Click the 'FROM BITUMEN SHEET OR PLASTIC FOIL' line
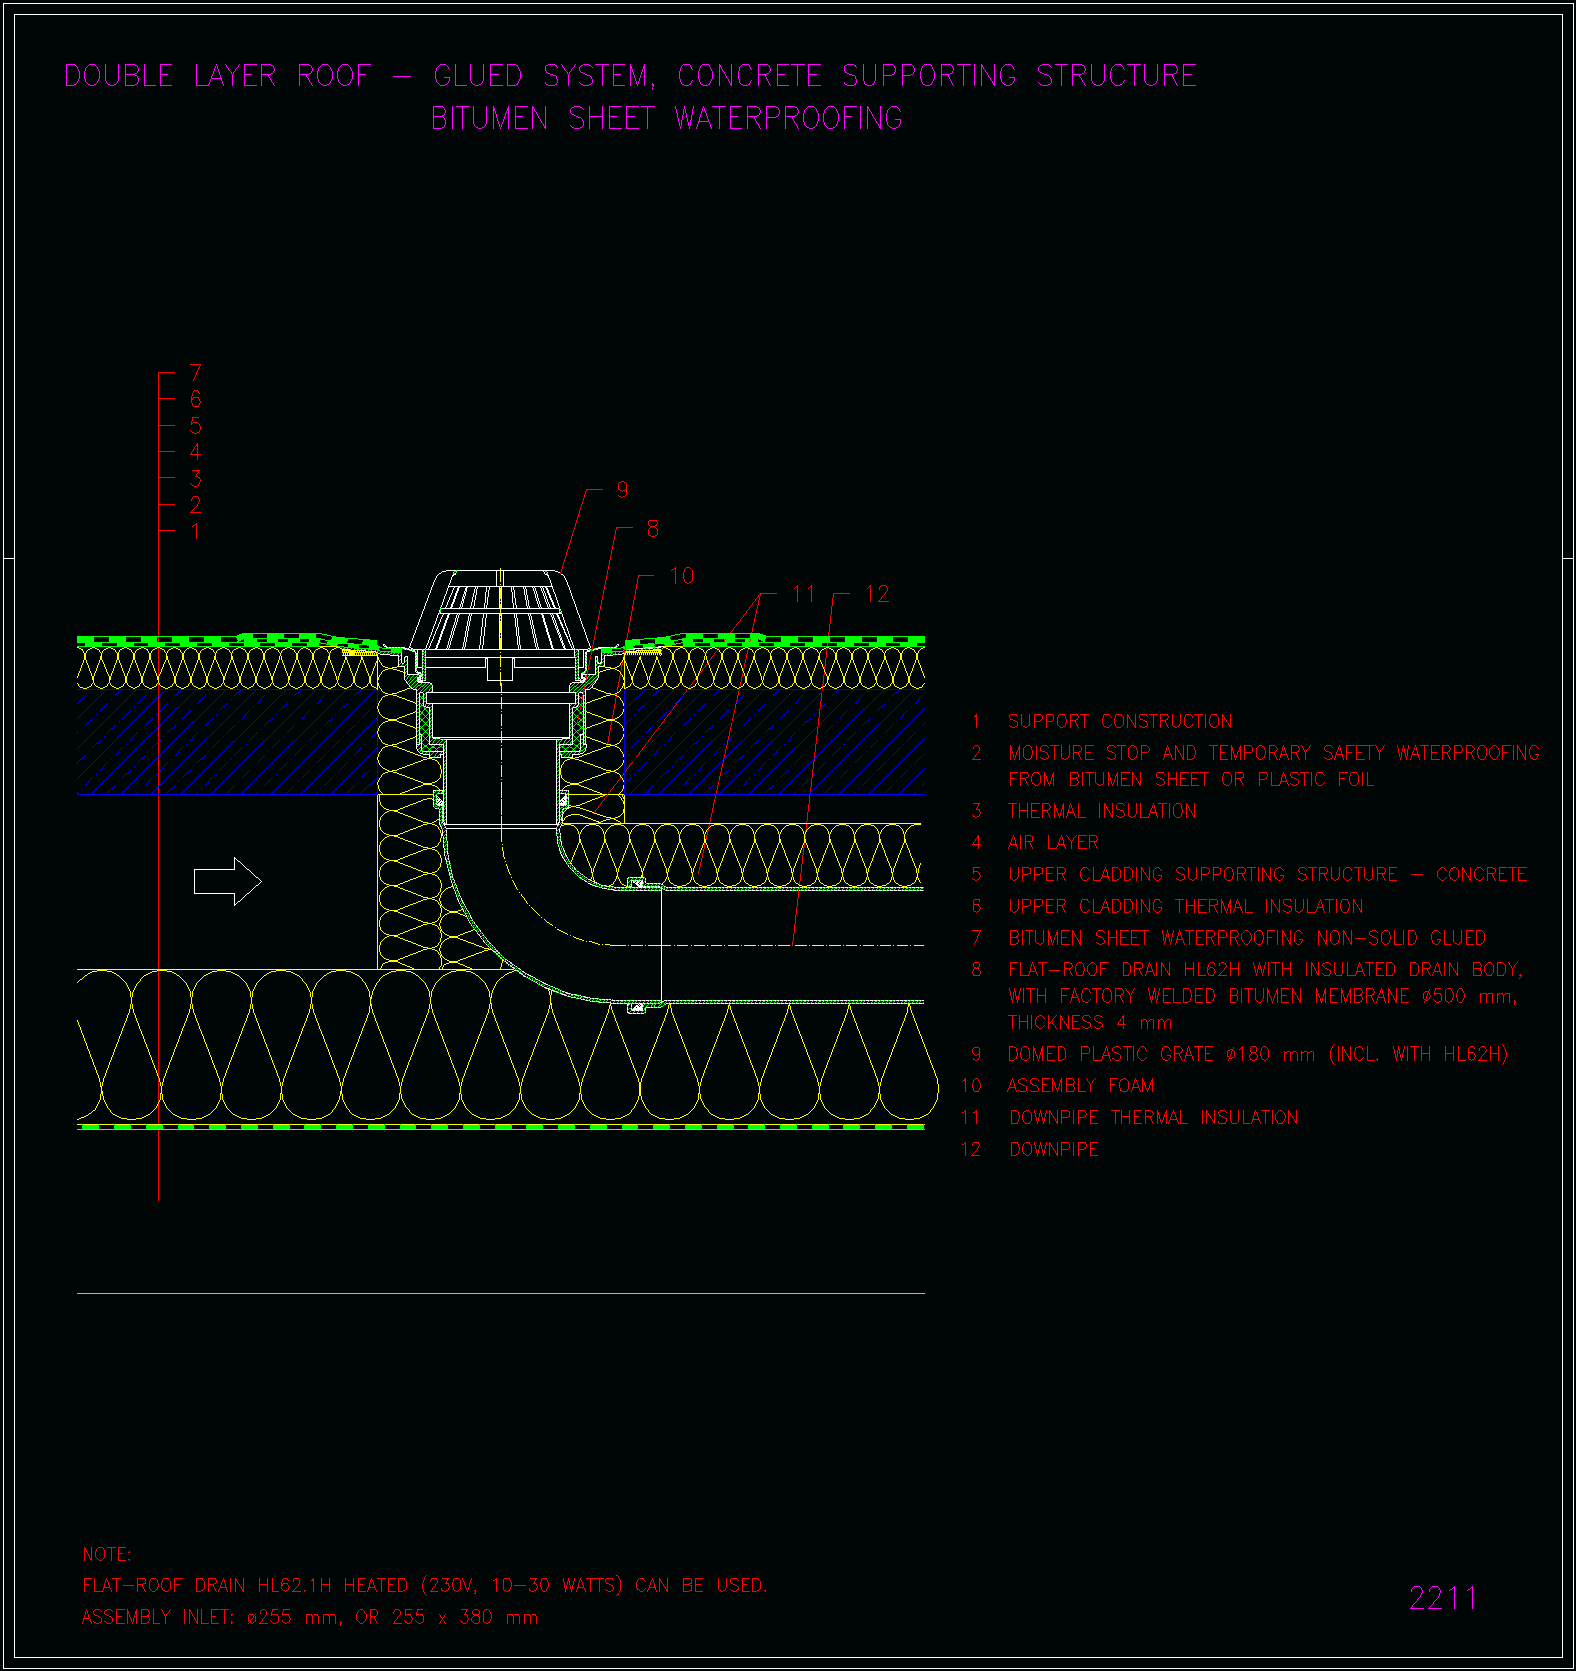The height and width of the screenshot is (1671, 1576). point(1191,779)
